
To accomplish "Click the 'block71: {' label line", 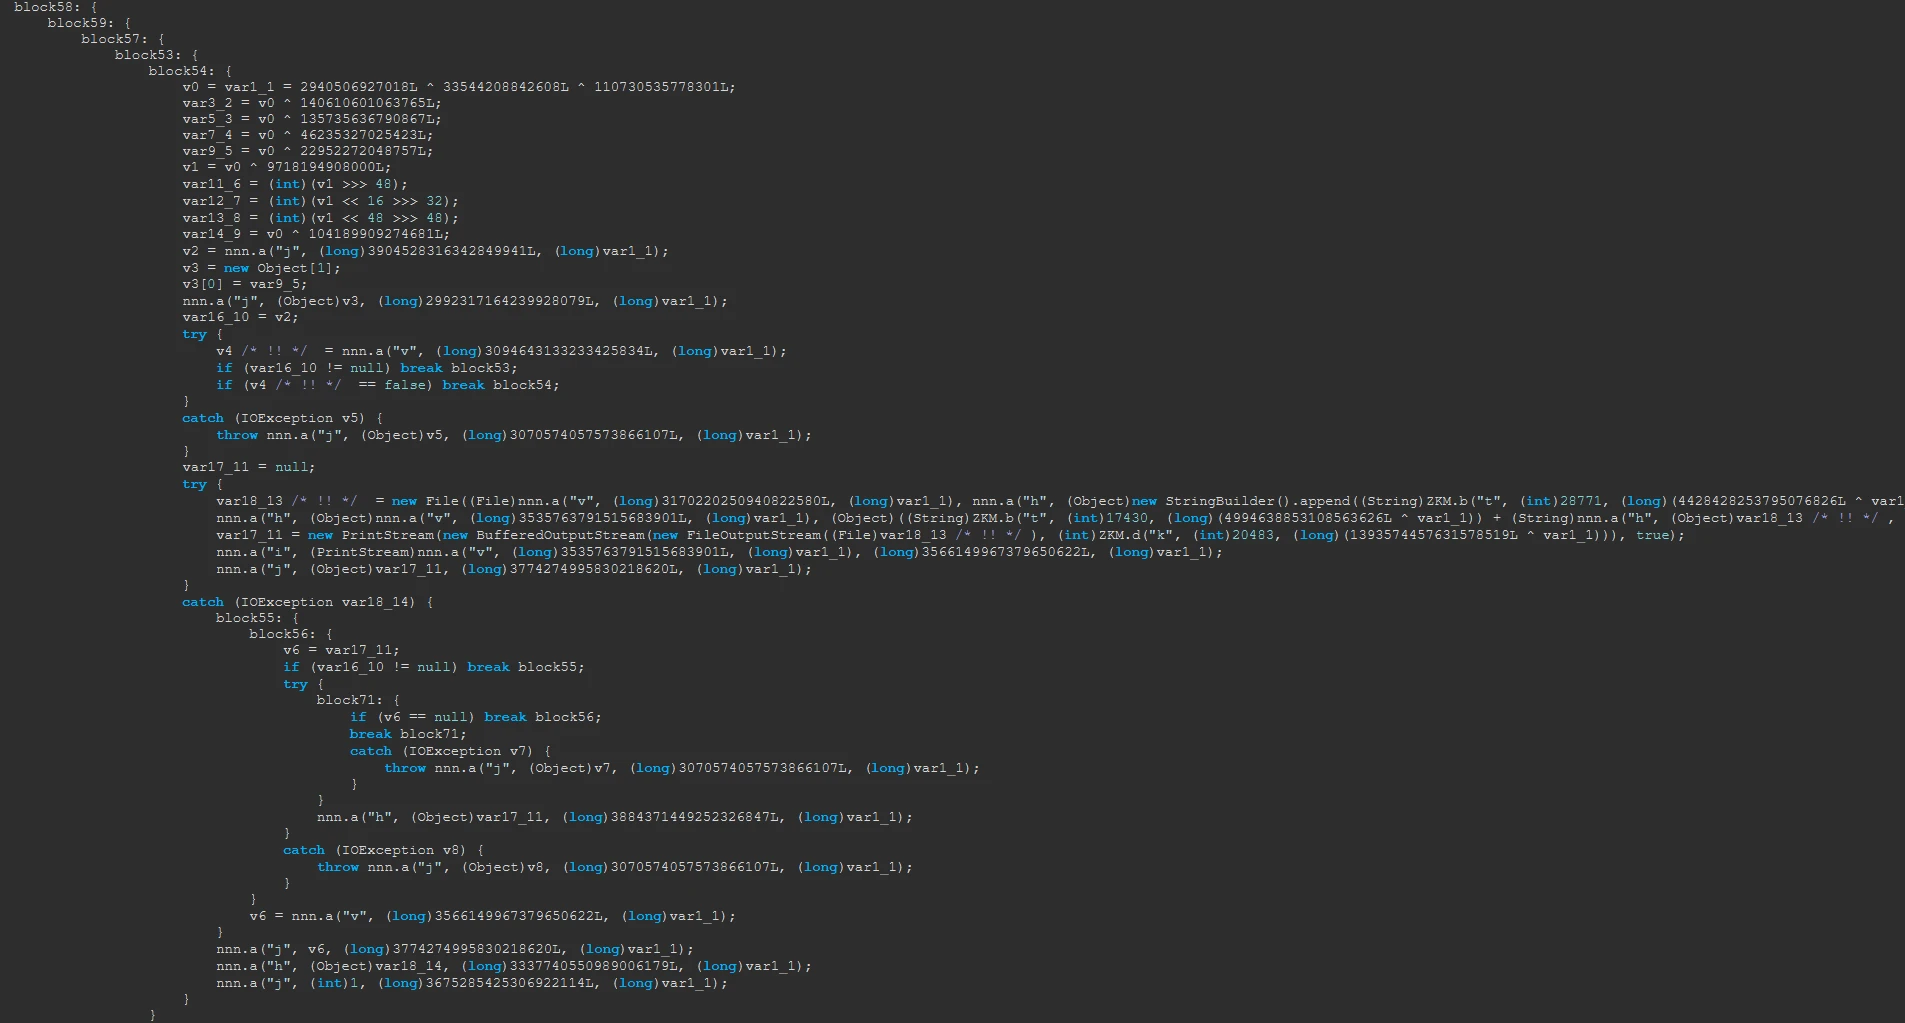I will pyautogui.click(x=358, y=700).
